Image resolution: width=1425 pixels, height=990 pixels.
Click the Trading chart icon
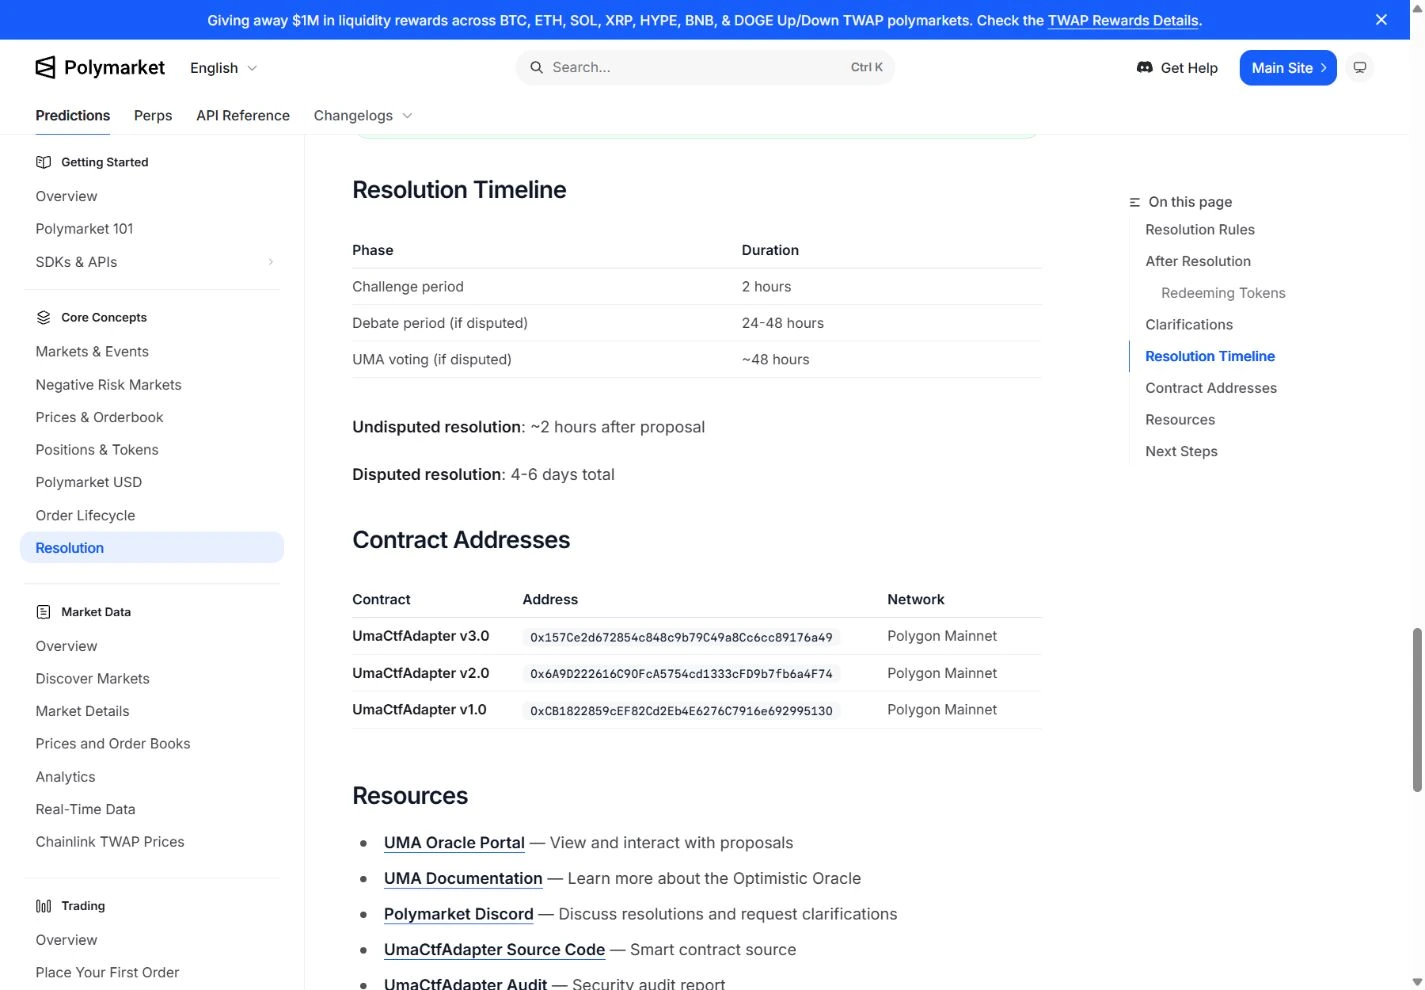coord(43,906)
